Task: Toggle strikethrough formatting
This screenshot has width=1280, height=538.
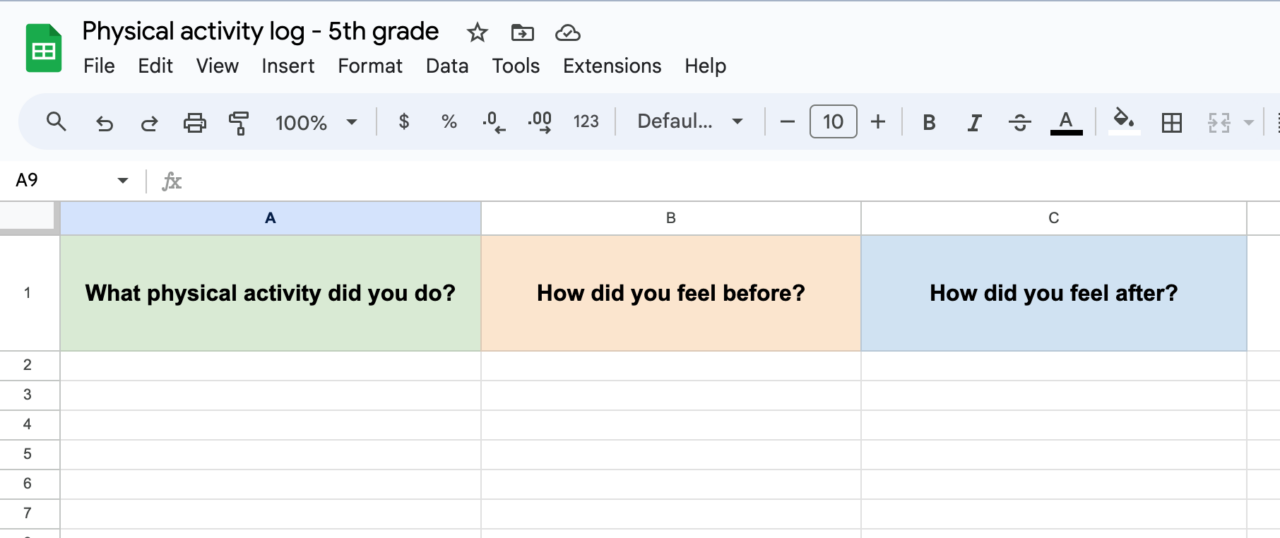Action: (1020, 122)
